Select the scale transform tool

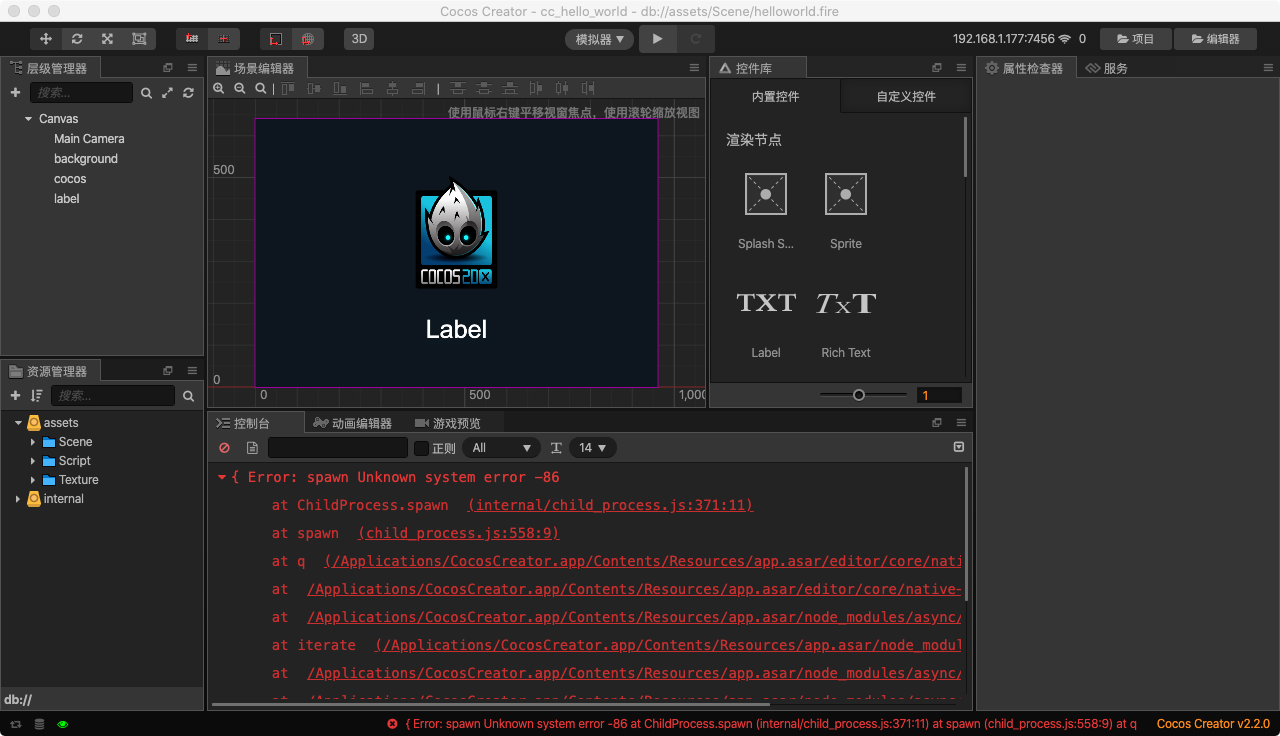108,39
